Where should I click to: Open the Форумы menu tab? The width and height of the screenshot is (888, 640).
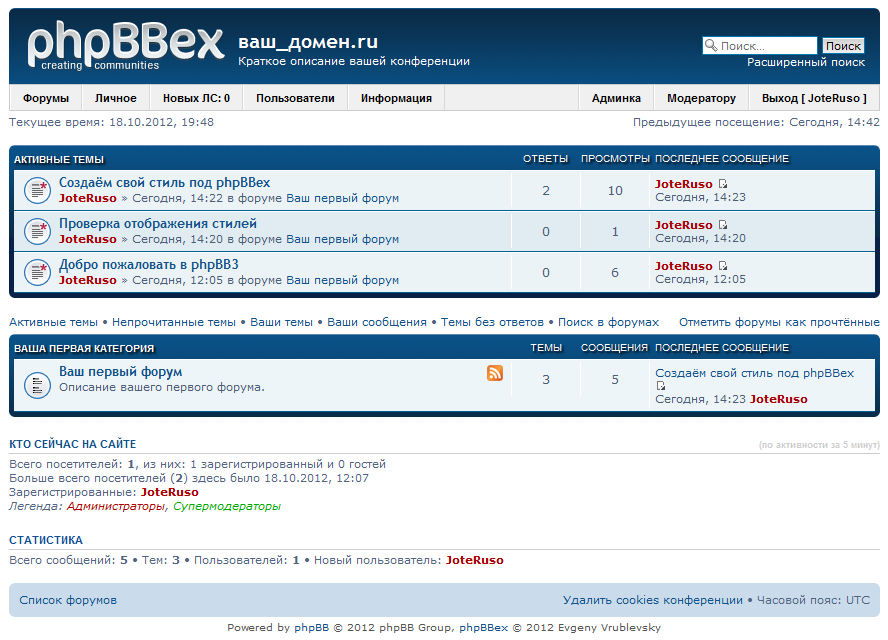coord(46,98)
